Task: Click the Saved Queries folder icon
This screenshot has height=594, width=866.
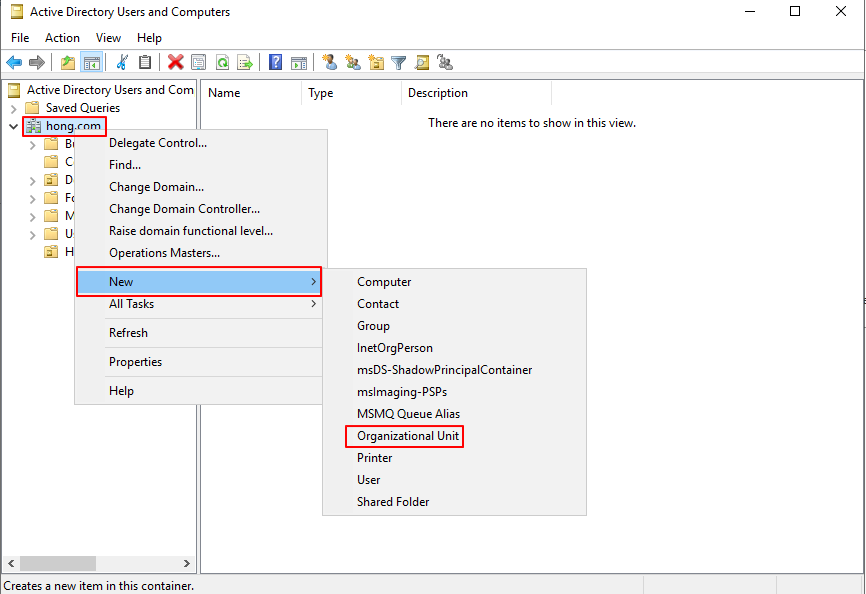Action: [x=32, y=108]
